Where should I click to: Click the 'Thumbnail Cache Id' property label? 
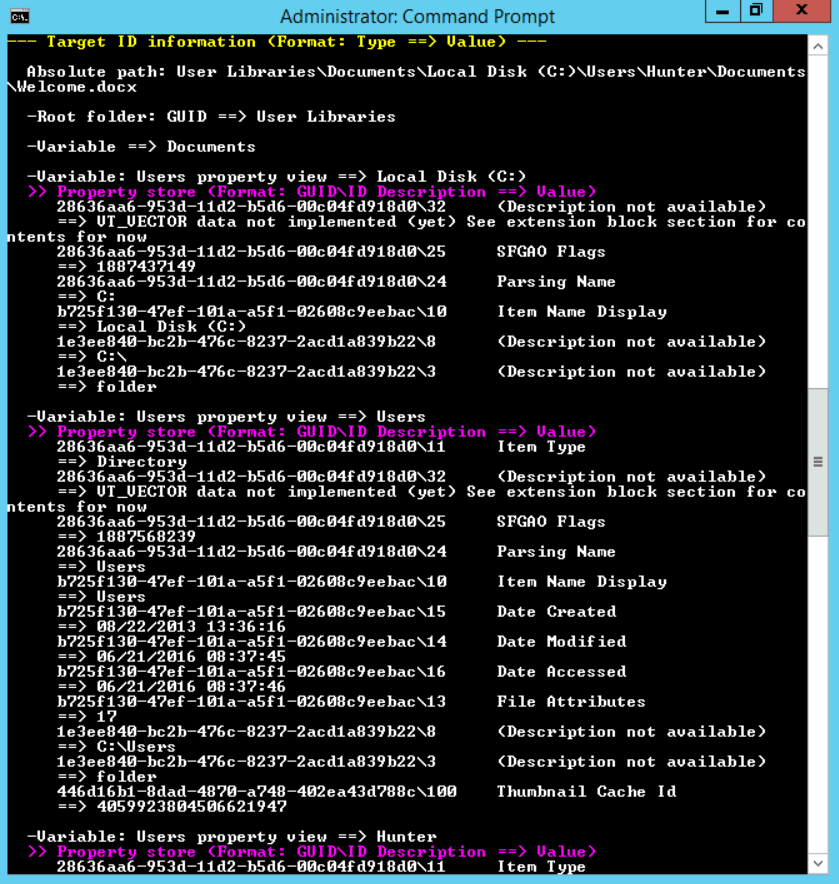586,792
